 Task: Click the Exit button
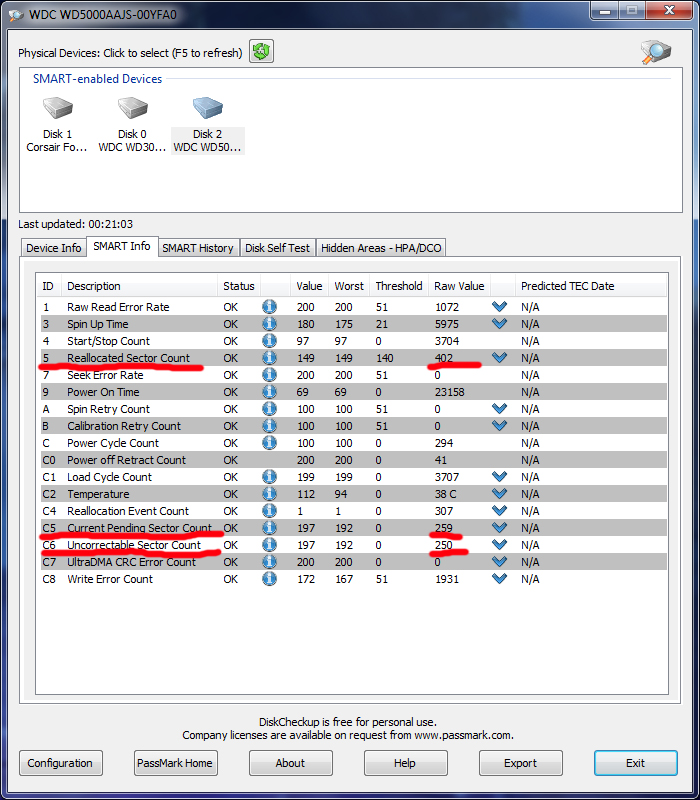[635, 763]
